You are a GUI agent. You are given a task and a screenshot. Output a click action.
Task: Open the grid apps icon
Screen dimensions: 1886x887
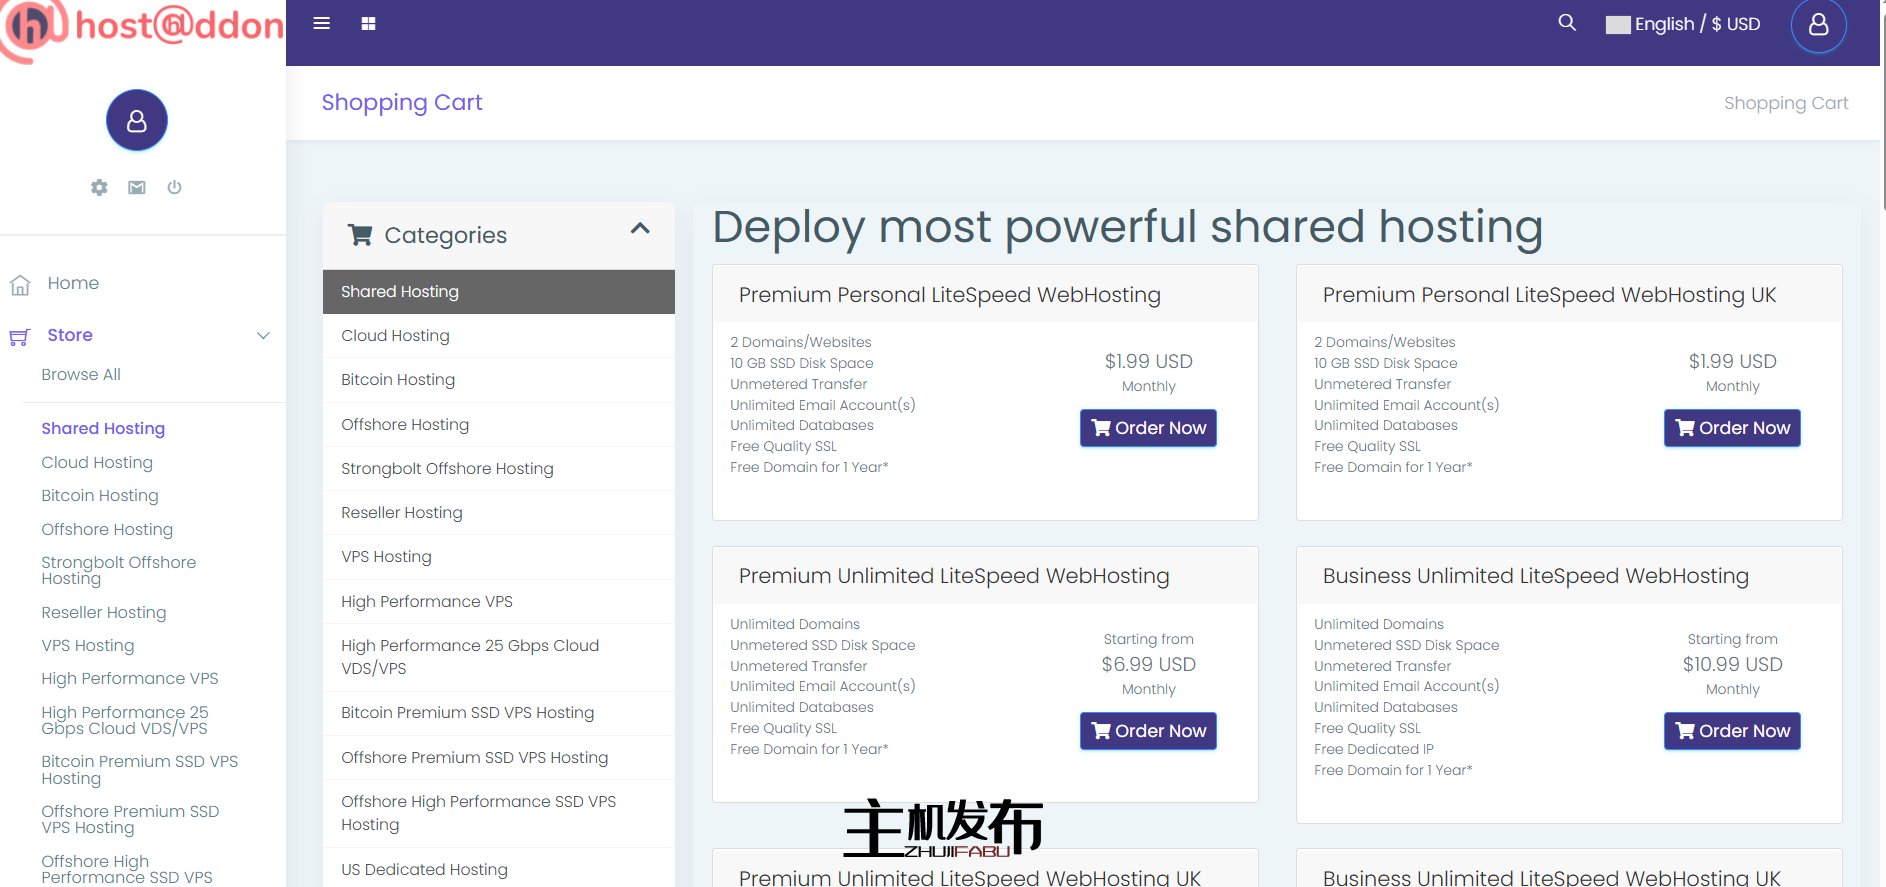[x=368, y=23]
